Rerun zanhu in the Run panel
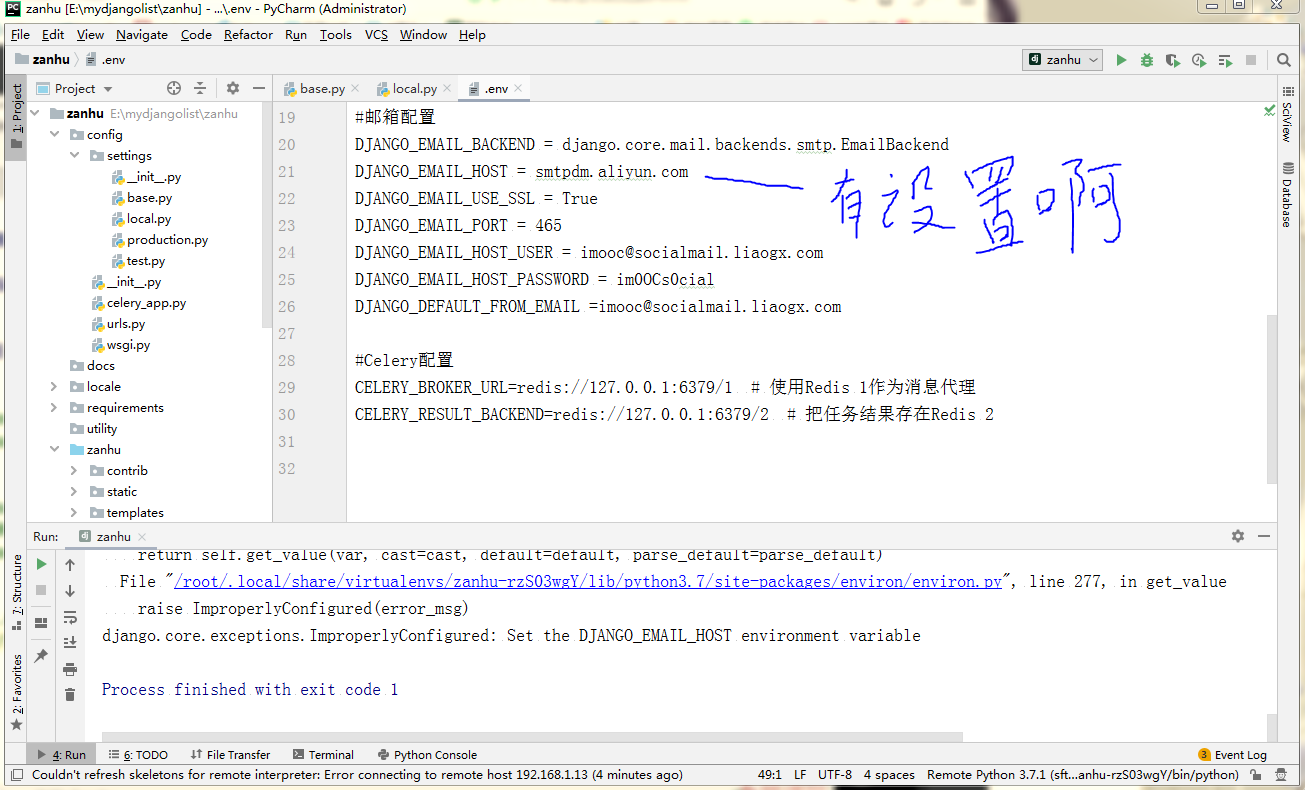 (41, 565)
